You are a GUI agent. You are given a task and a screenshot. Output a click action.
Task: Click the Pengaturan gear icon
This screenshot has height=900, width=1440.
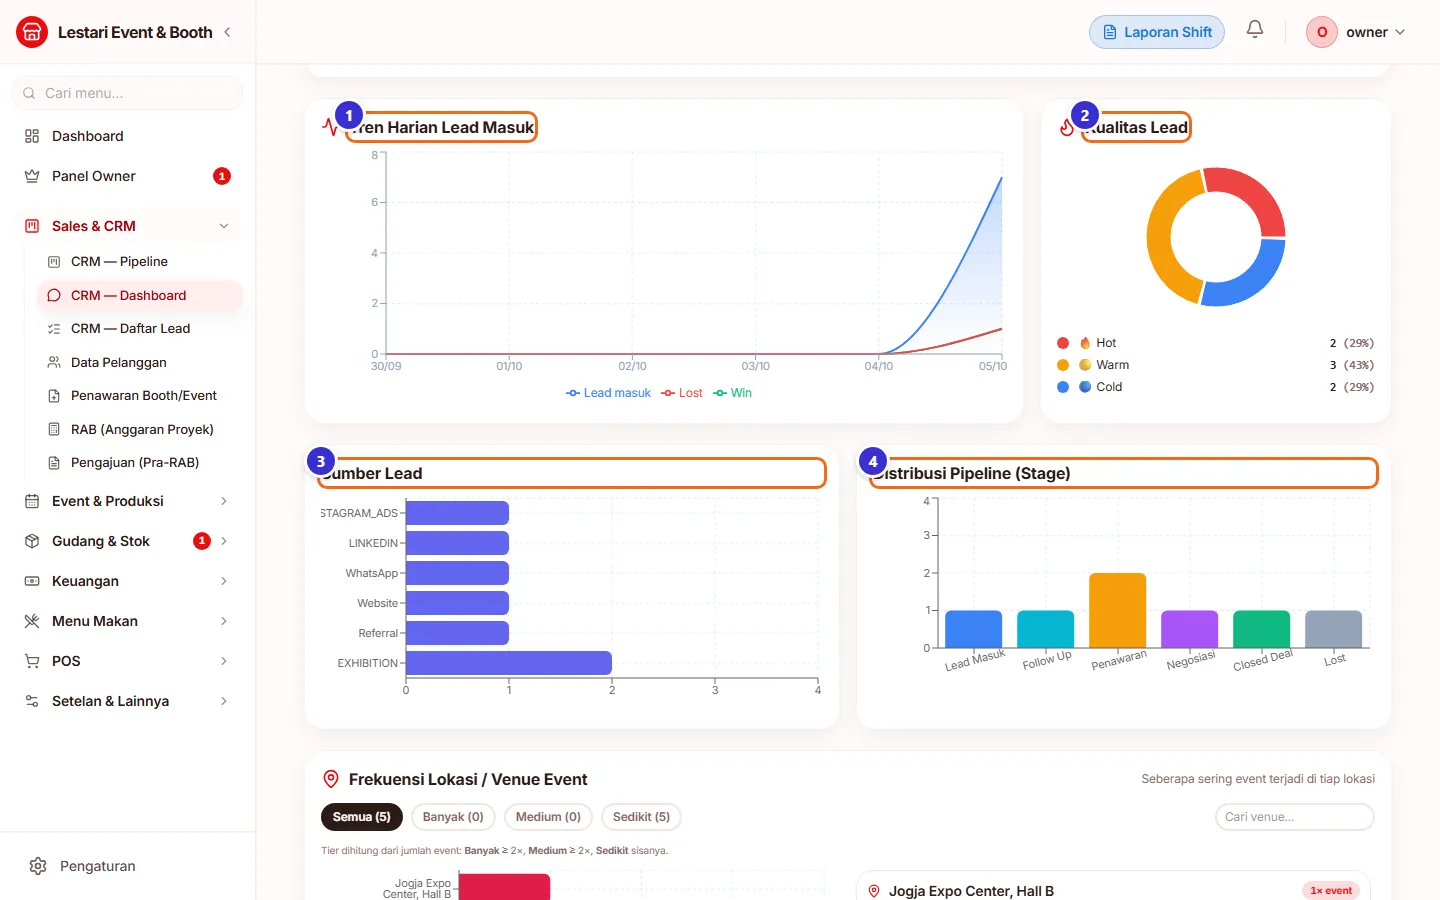(38, 866)
